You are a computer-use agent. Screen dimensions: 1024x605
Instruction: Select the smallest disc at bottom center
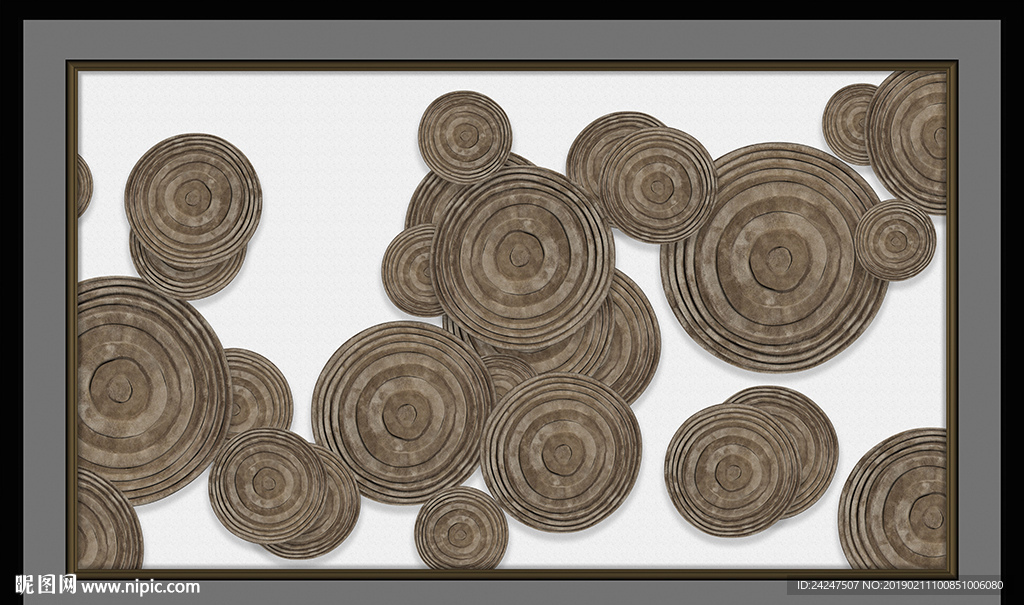(461, 530)
